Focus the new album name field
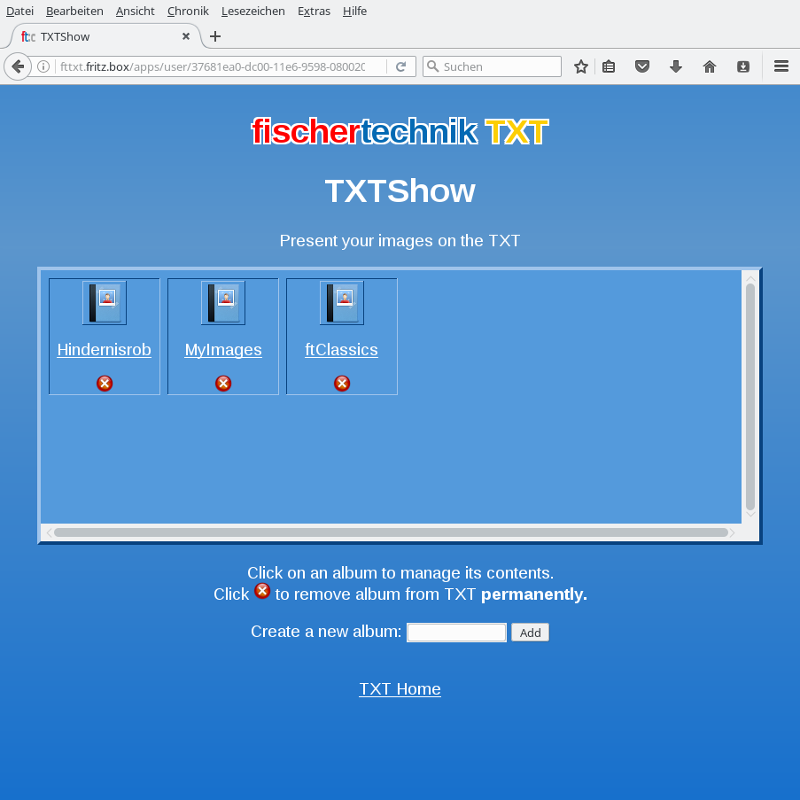 tap(457, 633)
